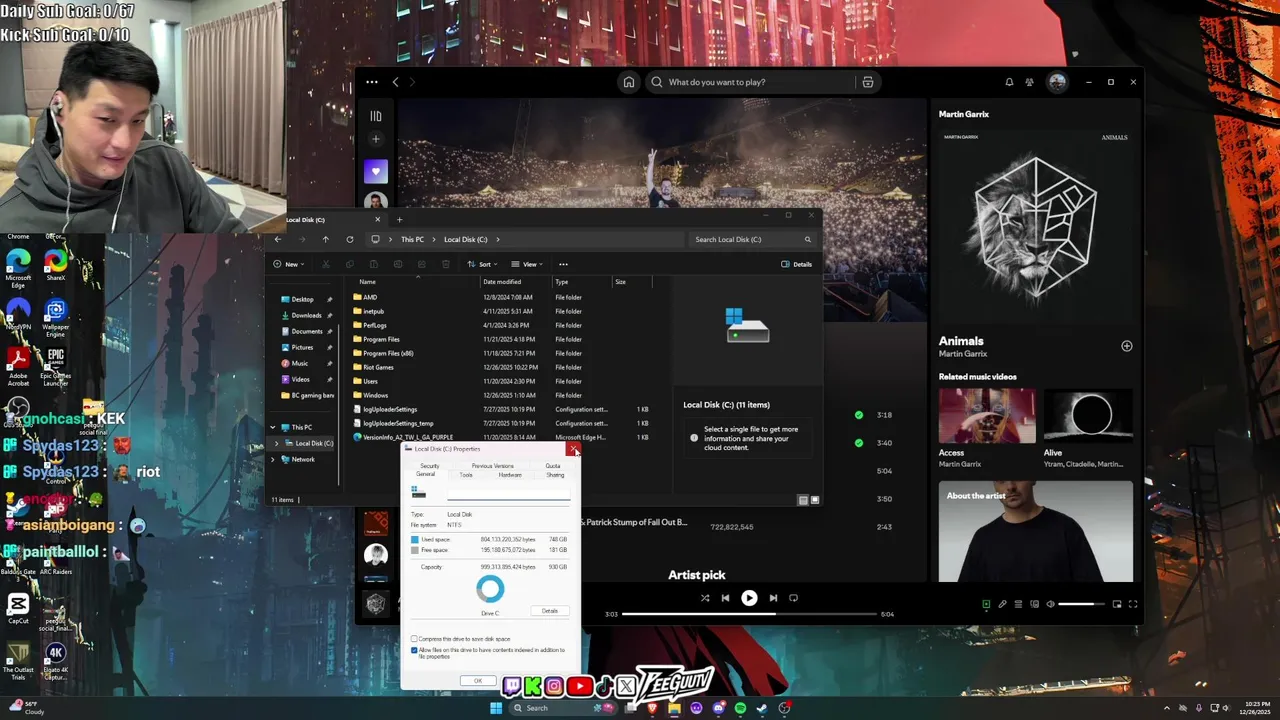Viewport: 1280px width, 720px height.
Task: Switch to details list view icon
Action: click(803, 500)
